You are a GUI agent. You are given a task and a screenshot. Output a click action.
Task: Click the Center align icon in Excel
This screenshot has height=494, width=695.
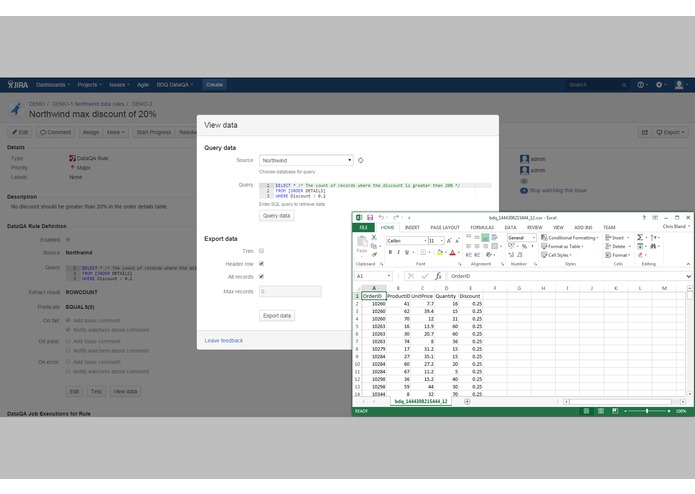[x=477, y=246]
